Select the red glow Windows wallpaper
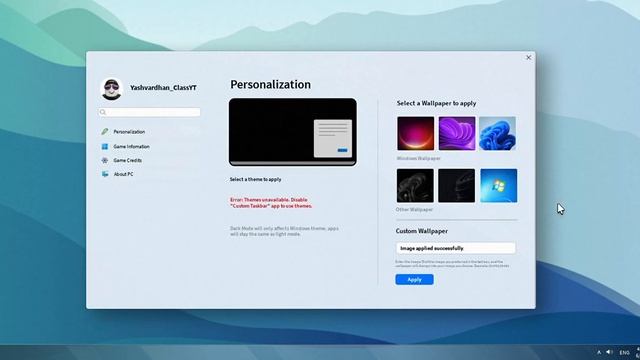Viewport: 640px width, 360px height. pyautogui.click(x=416, y=133)
